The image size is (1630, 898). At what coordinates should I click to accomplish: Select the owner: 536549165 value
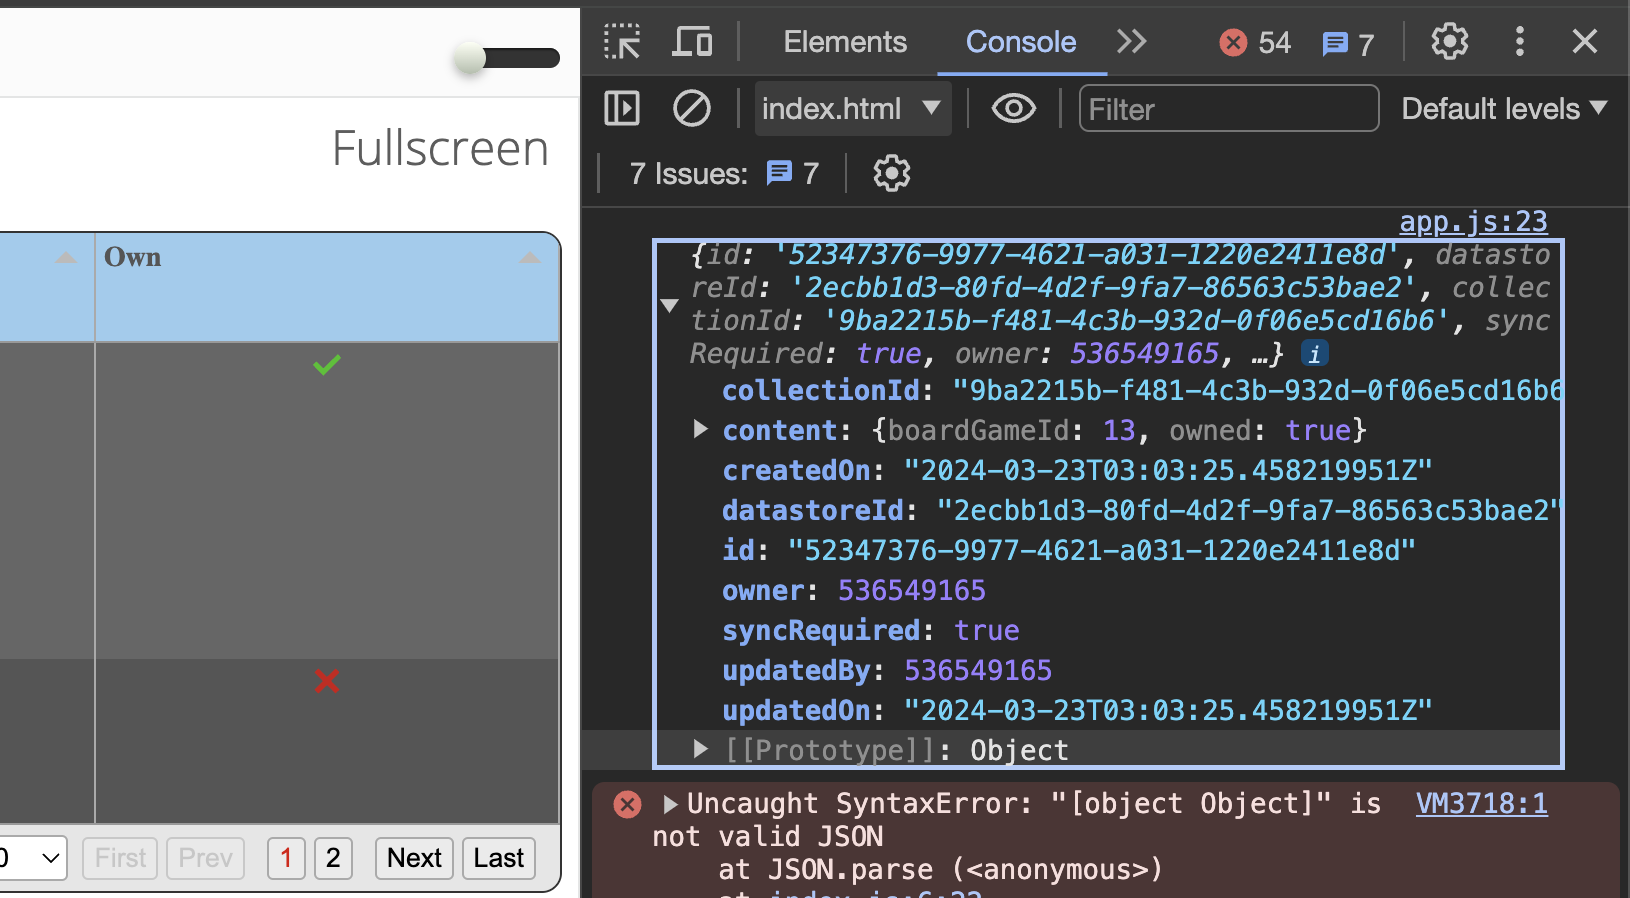point(912,590)
